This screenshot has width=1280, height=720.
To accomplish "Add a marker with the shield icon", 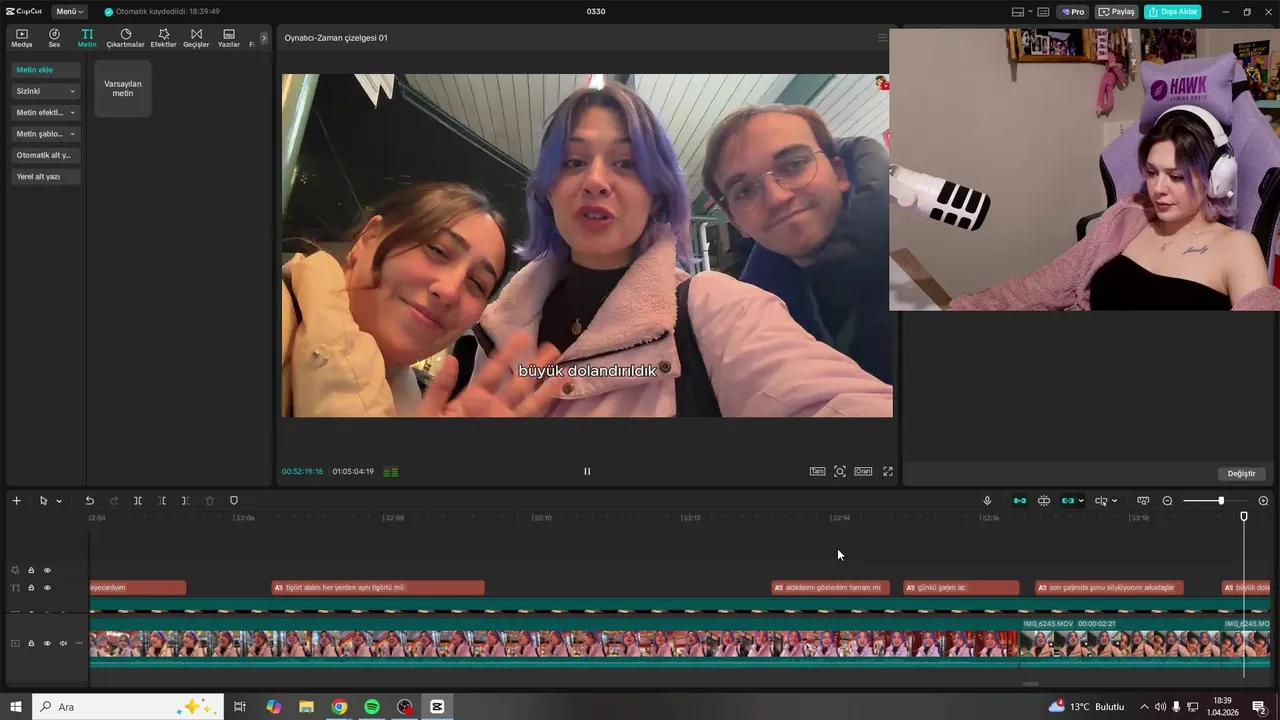I will 234,500.
